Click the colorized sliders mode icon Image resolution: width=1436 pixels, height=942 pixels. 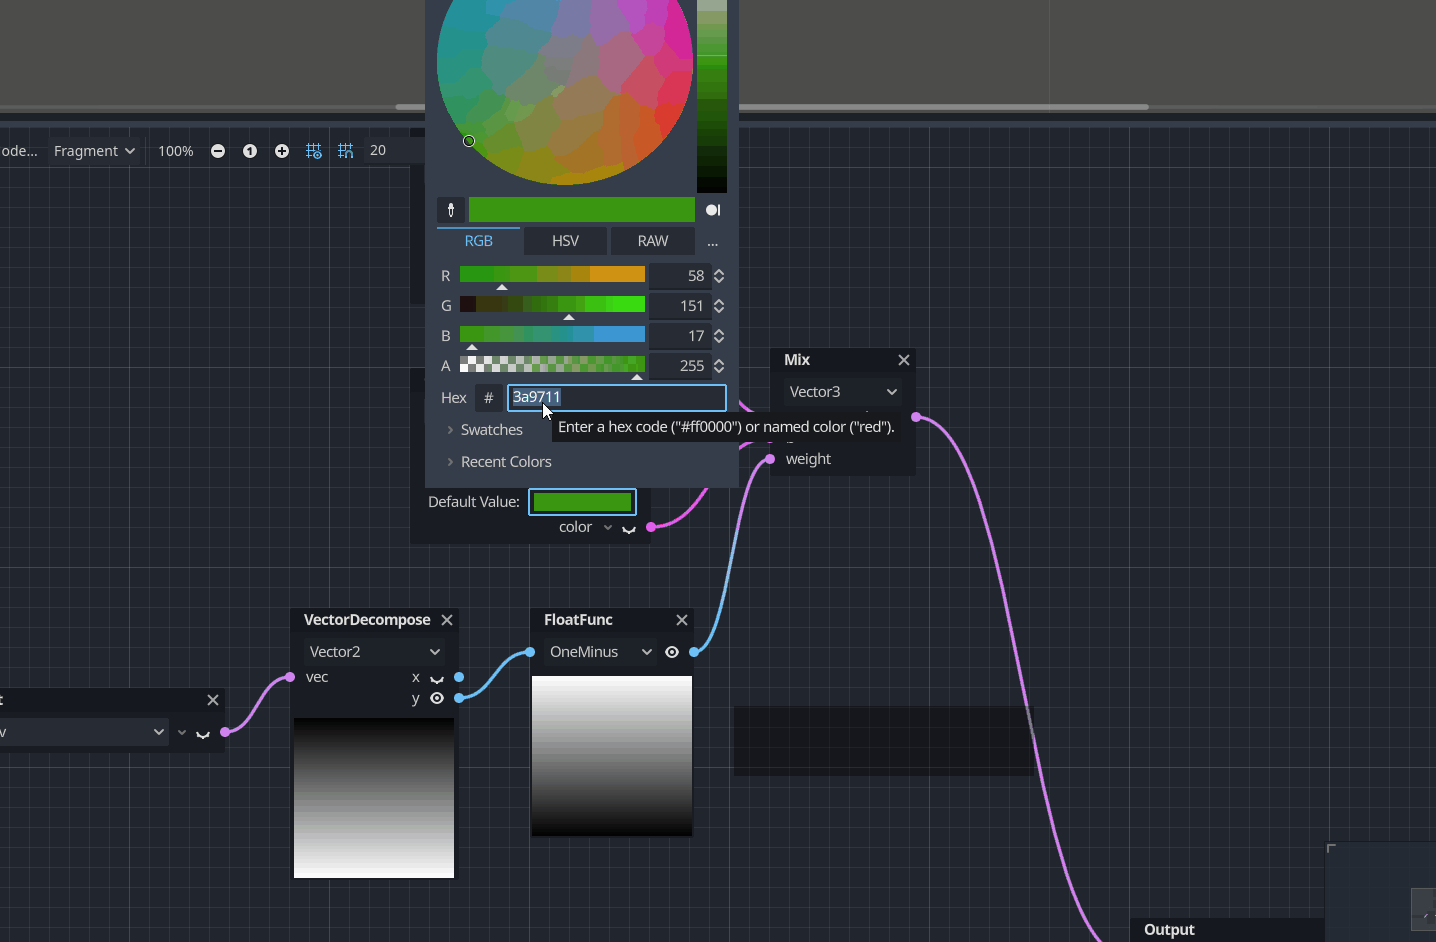712,209
